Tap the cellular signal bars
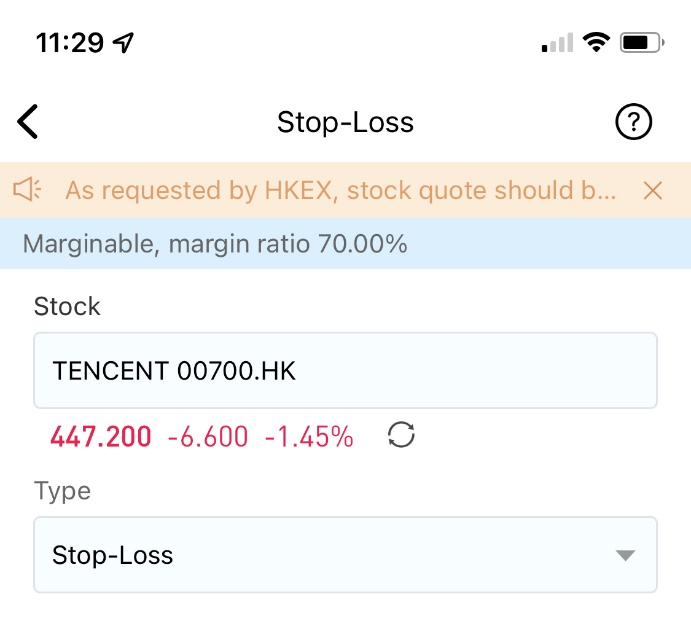691x621 pixels. pos(557,43)
